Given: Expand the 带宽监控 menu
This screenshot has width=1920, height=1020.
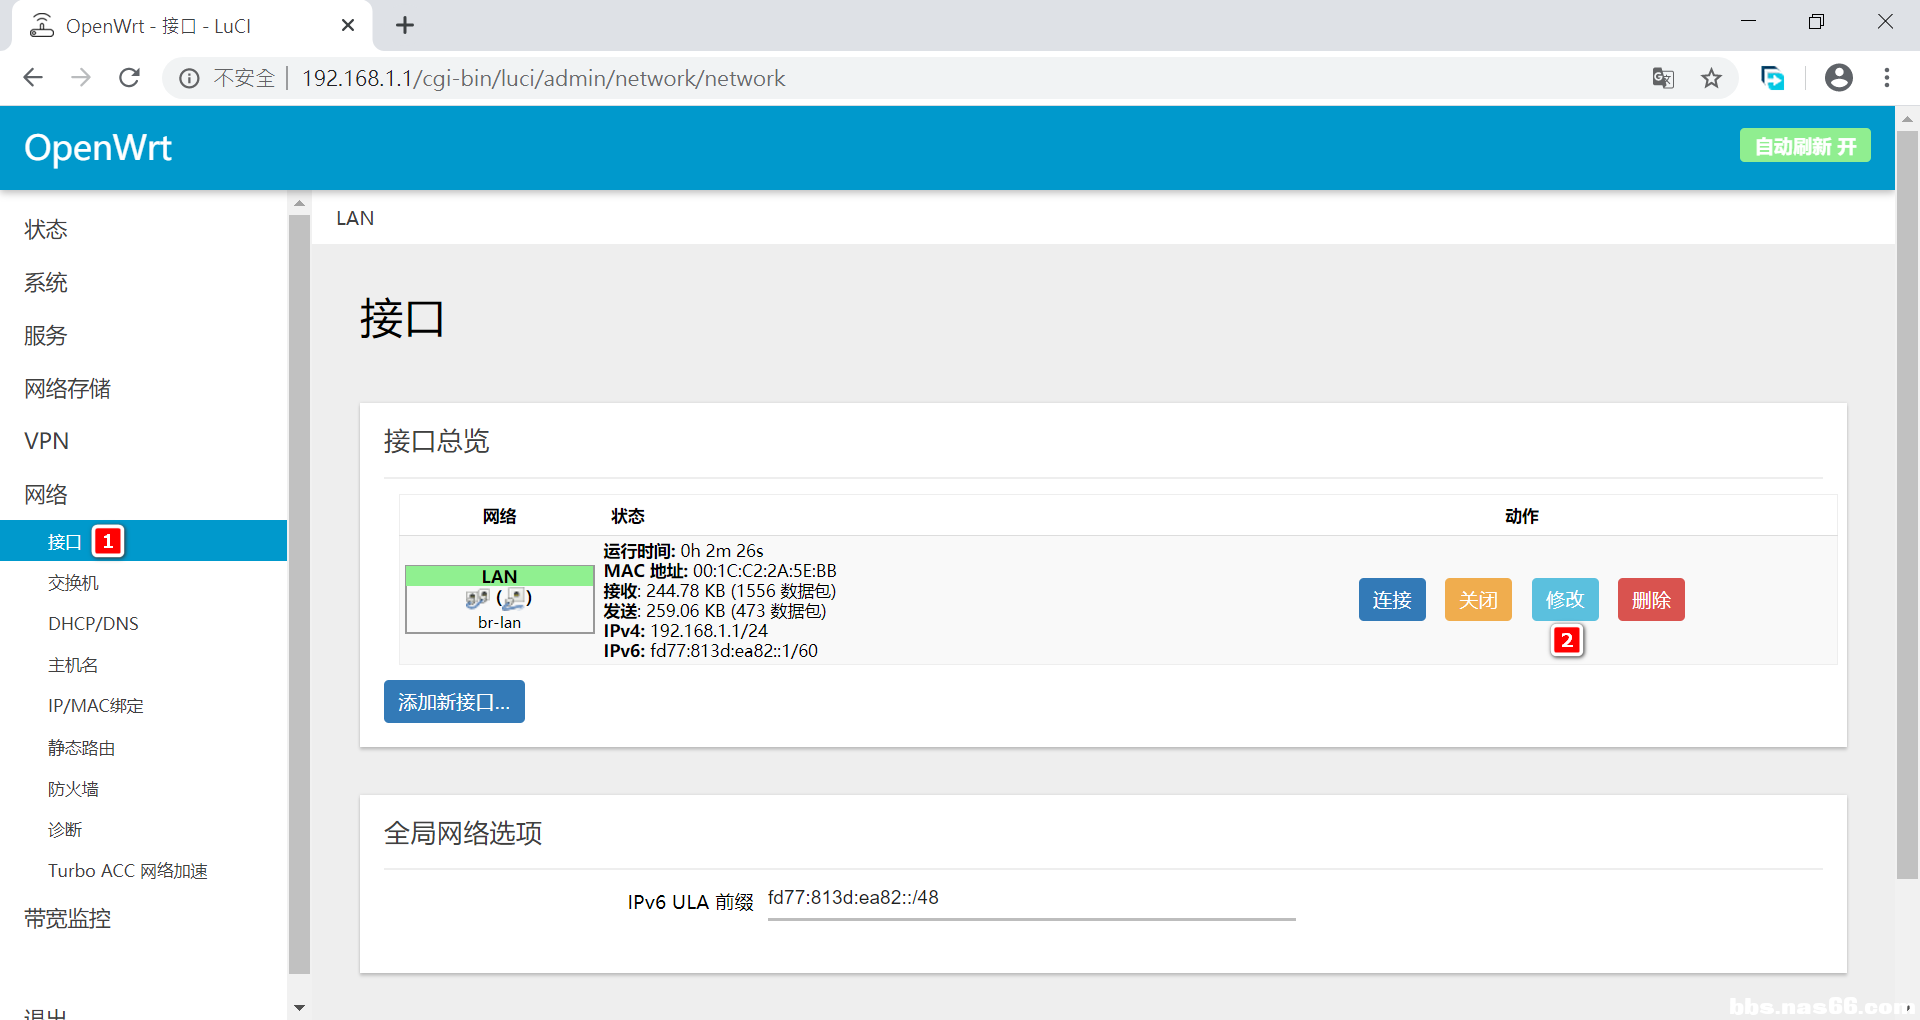Looking at the screenshot, I should [x=68, y=918].
